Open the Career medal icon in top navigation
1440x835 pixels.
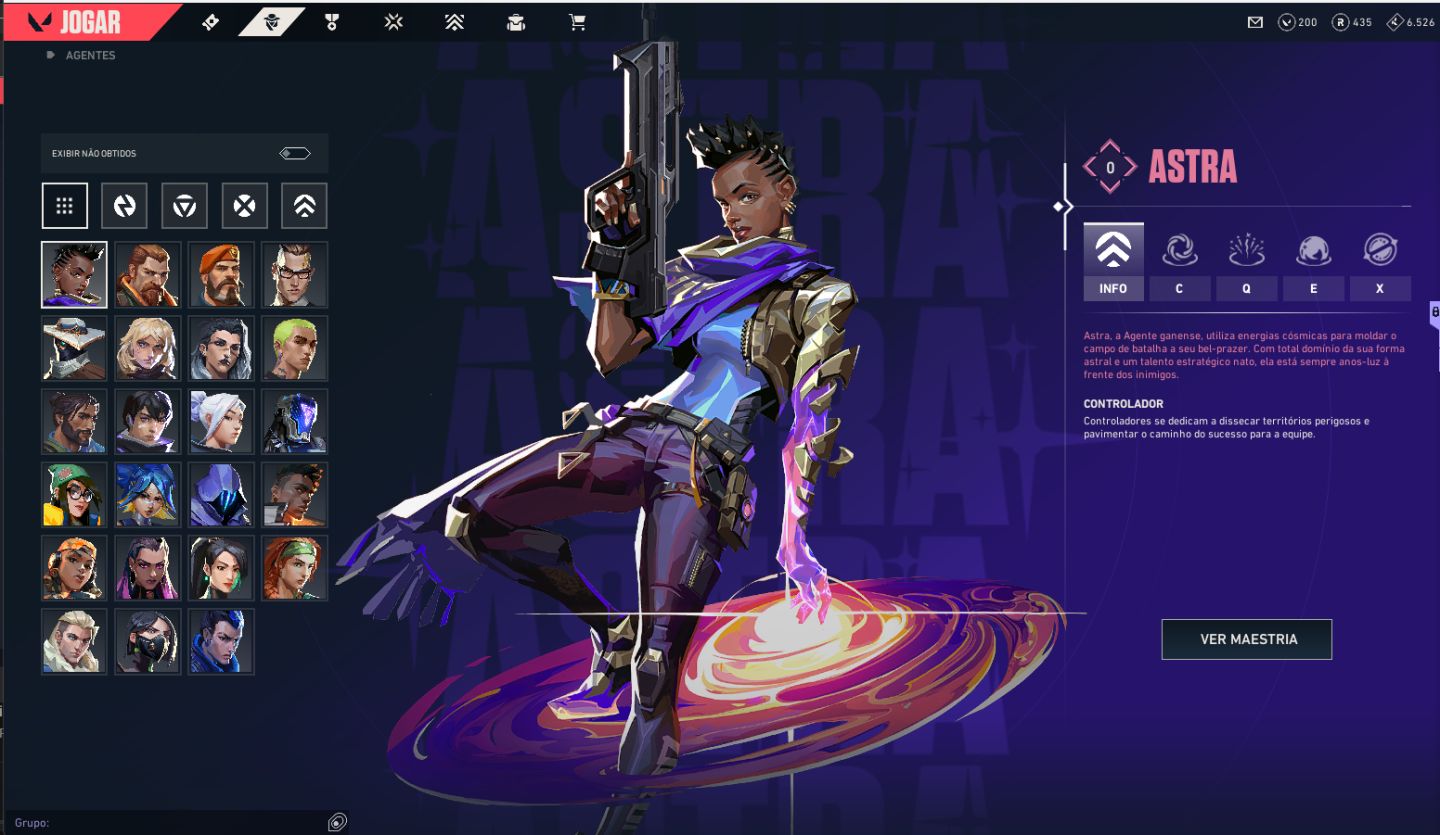[332, 21]
